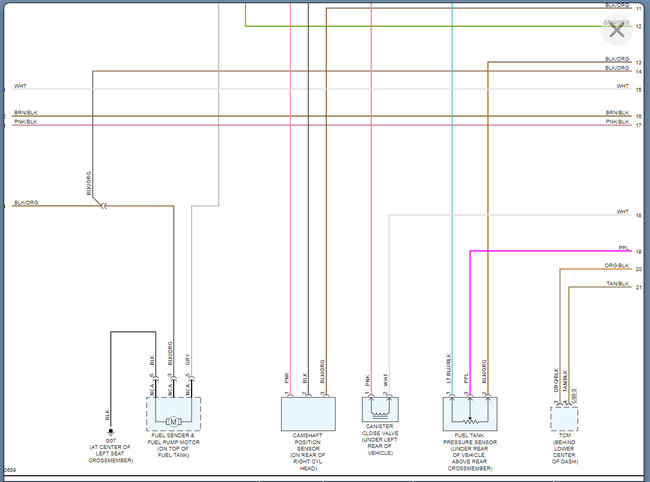Click the 'PPL' label beside connector number 19
The height and width of the screenshot is (482, 650).
(x=623, y=247)
